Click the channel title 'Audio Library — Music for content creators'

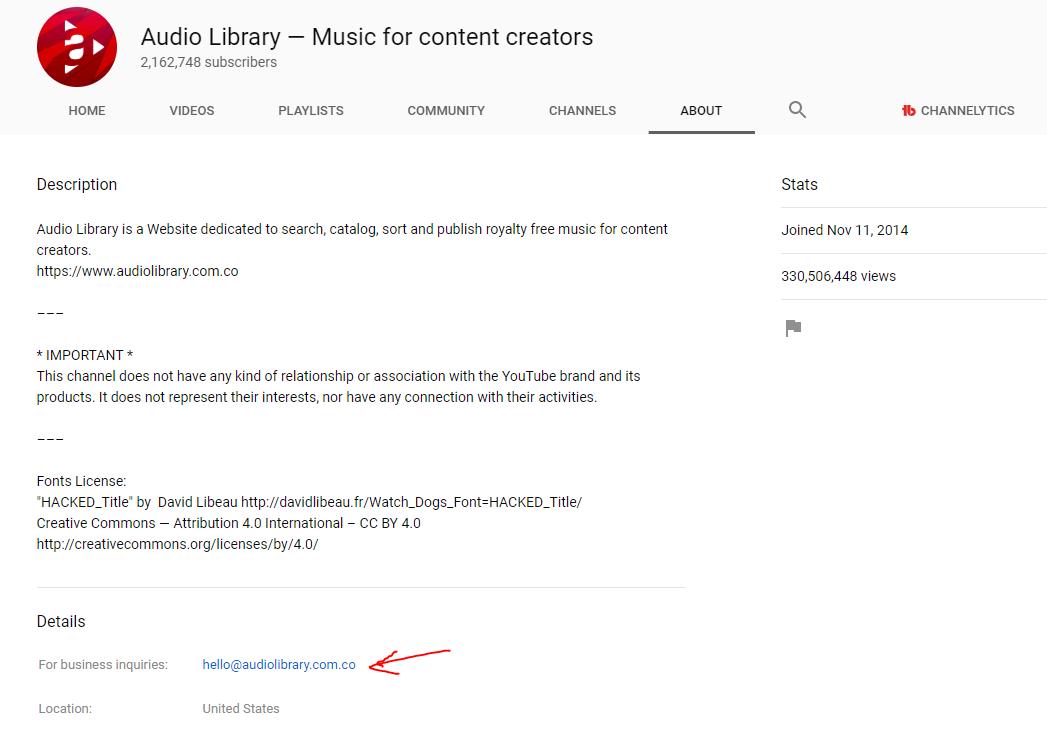click(x=367, y=37)
